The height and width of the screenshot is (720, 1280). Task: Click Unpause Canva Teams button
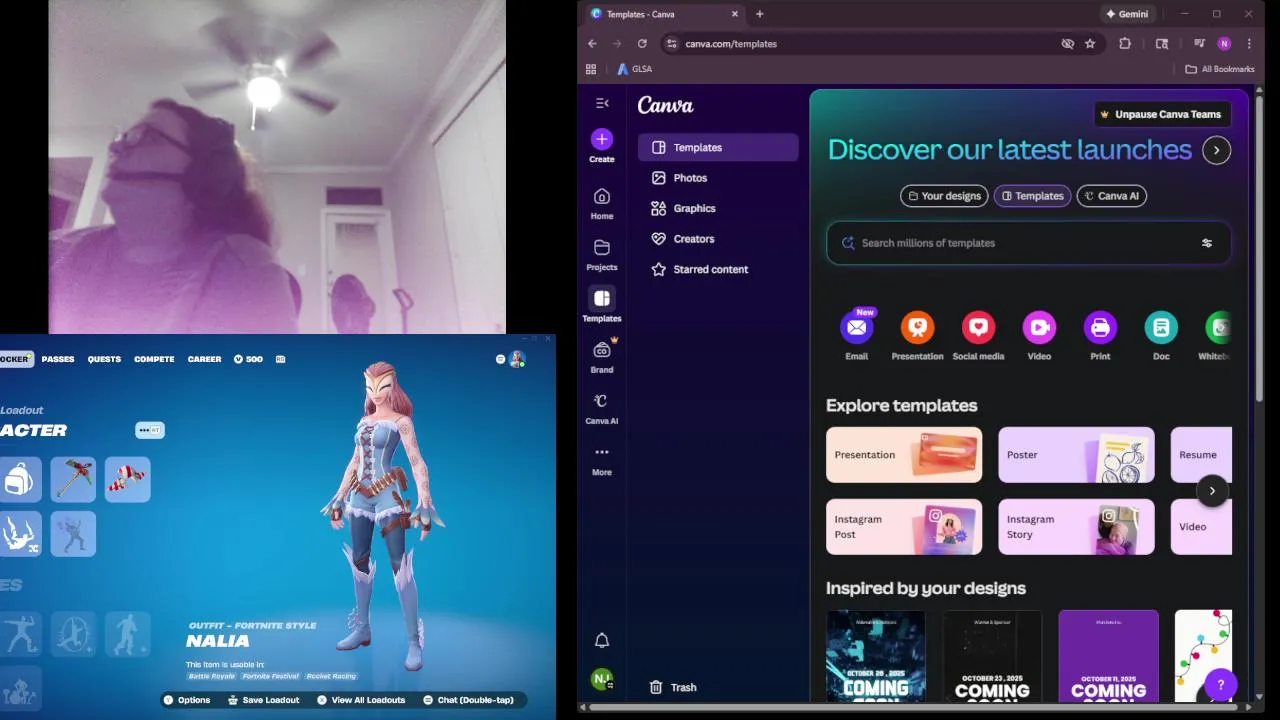1160,114
